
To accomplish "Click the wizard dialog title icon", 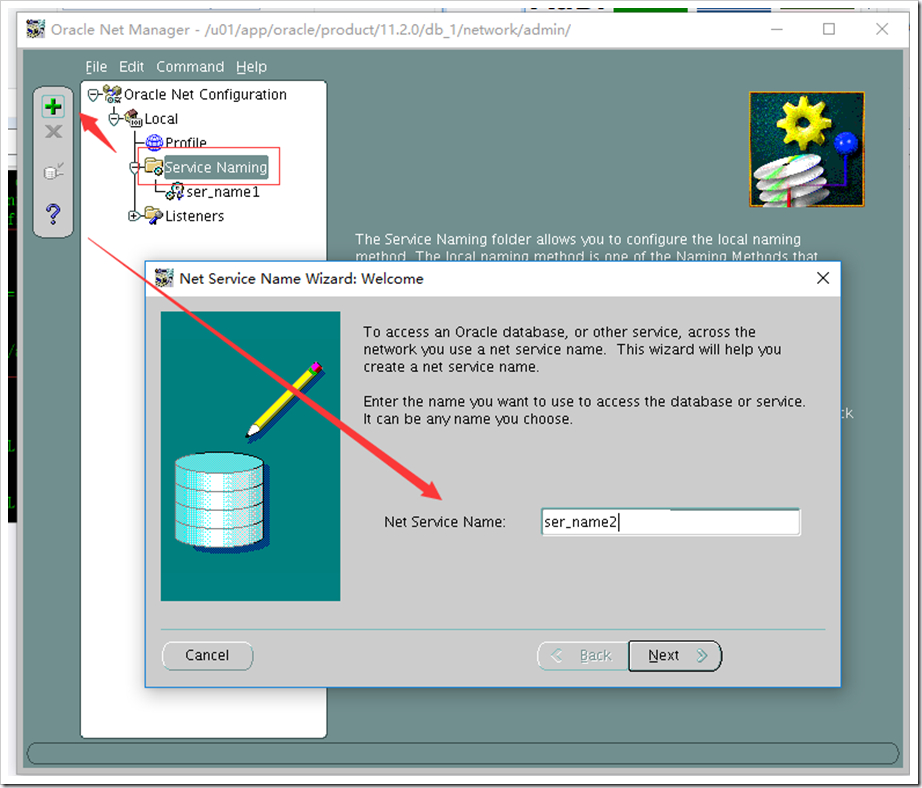I will [x=164, y=278].
